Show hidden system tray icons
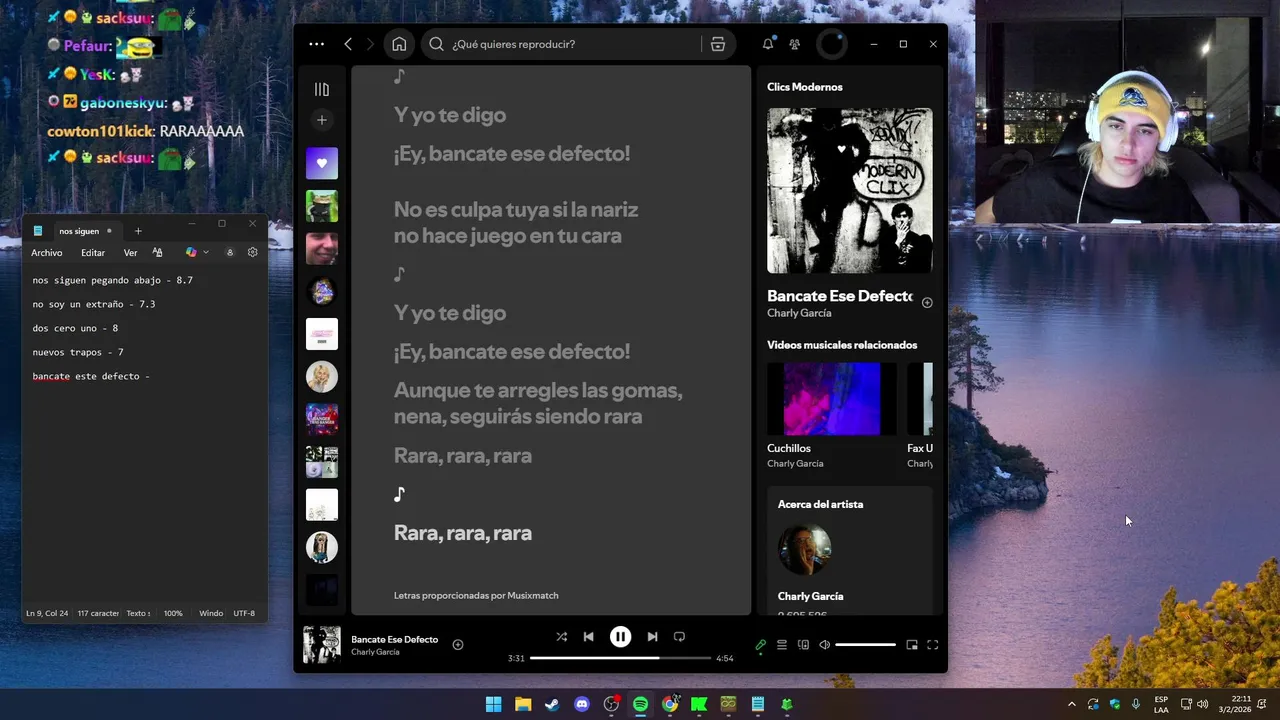 click(x=1072, y=704)
